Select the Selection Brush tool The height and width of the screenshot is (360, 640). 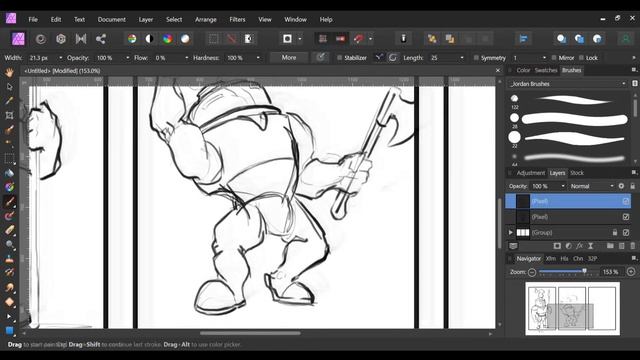[x=9, y=130]
